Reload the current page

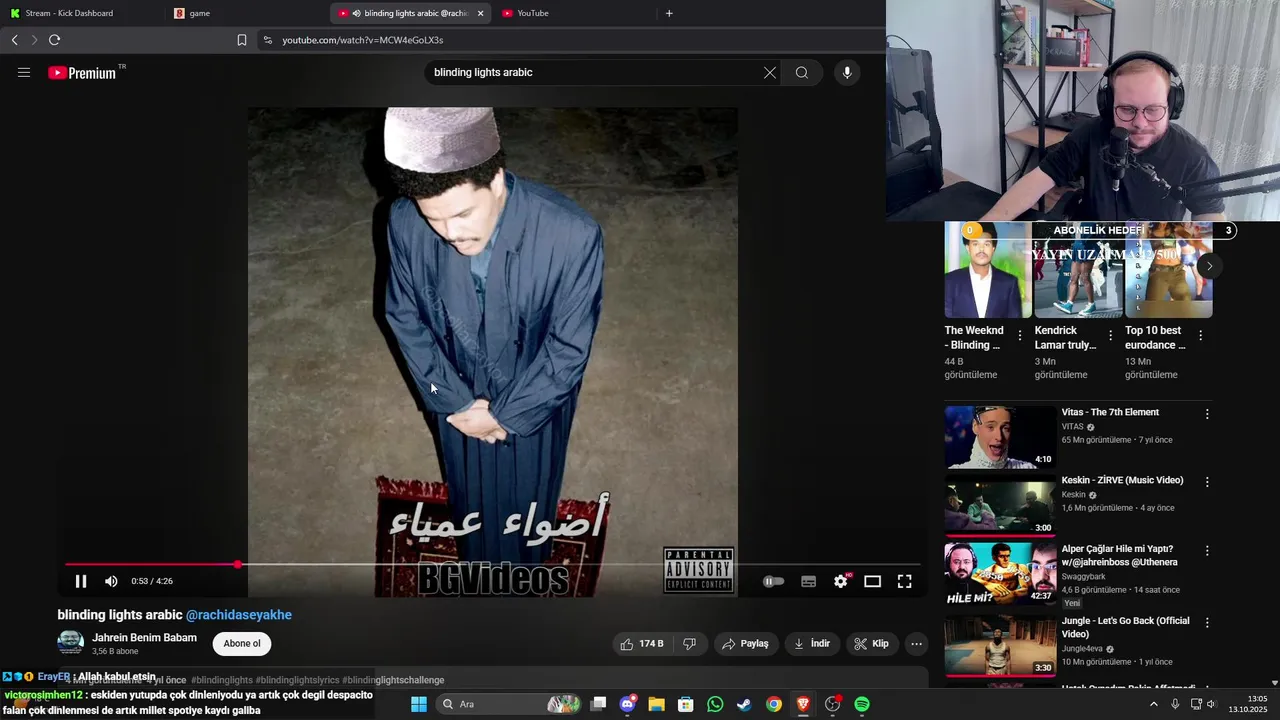point(54,40)
